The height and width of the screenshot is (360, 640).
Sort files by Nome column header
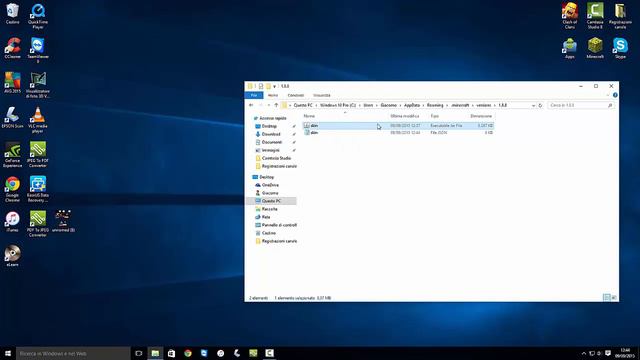tap(309, 116)
